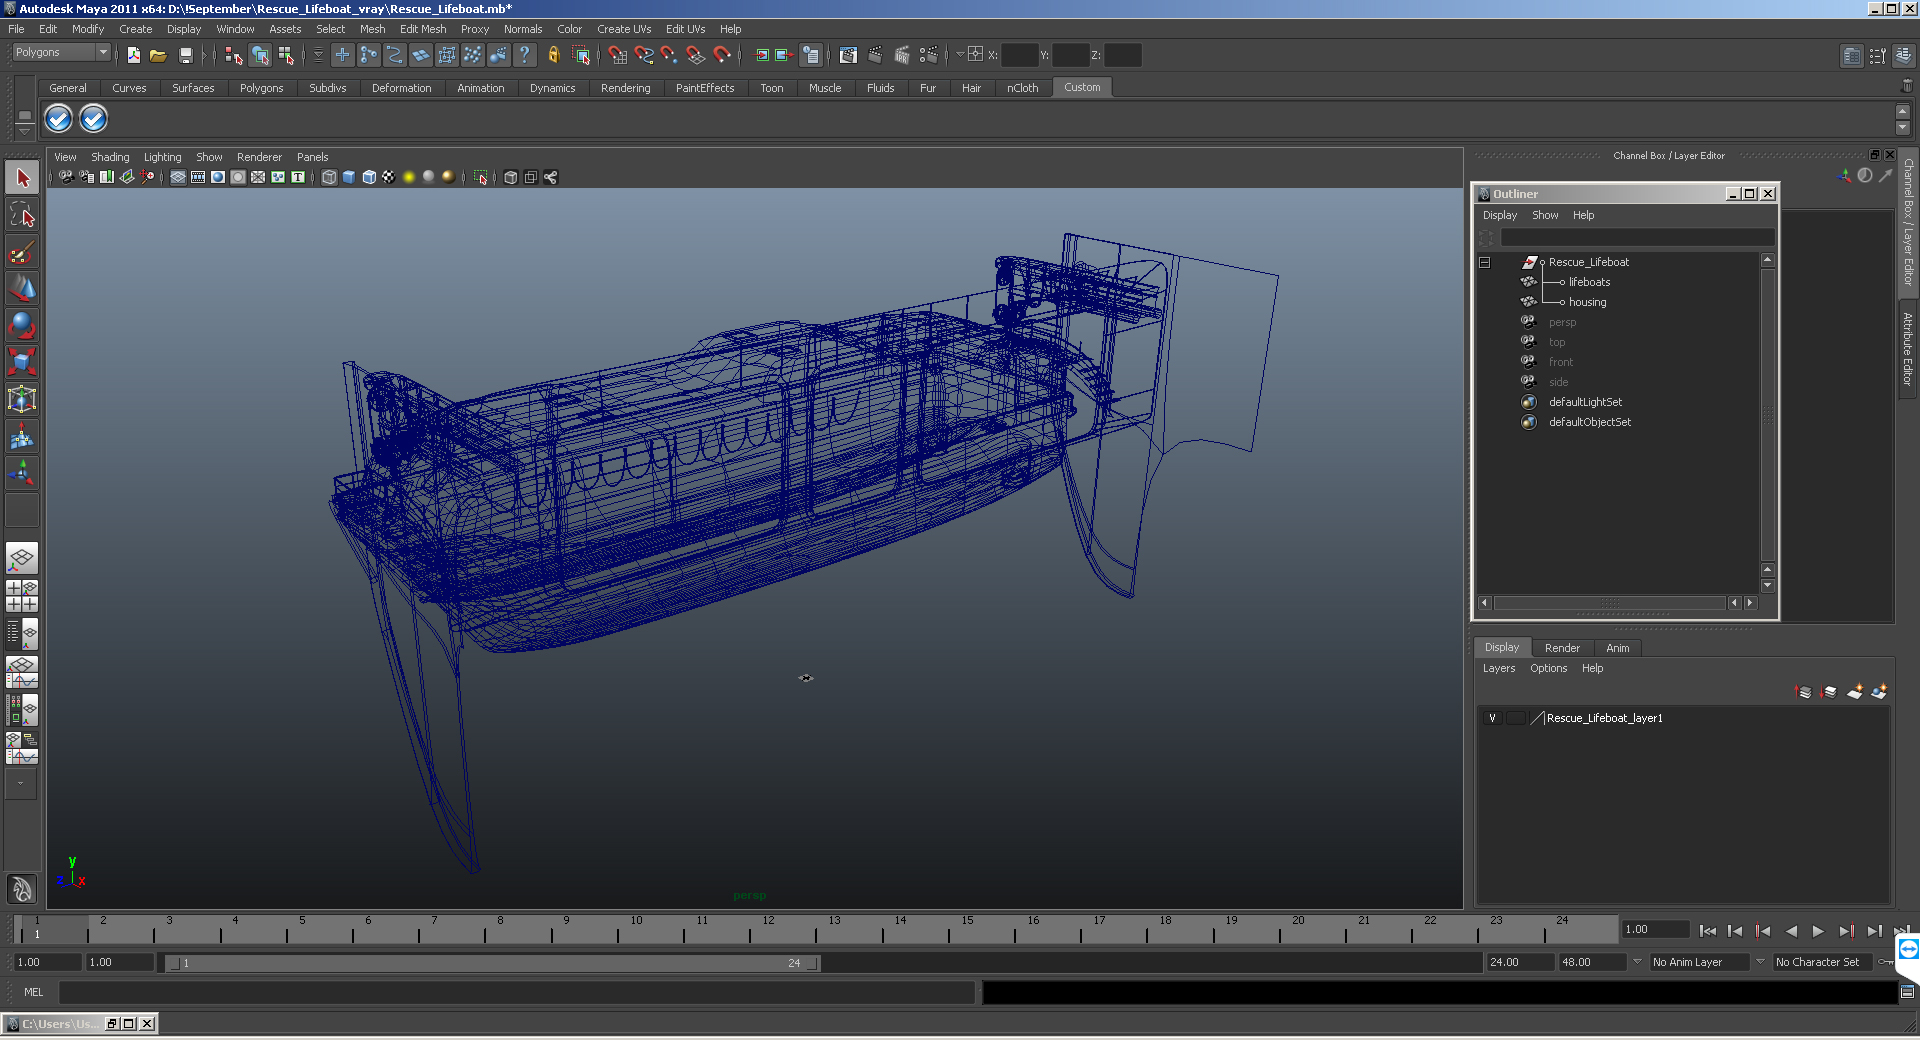
Task: Toggle textured checker display in viewport
Action: pos(389,177)
